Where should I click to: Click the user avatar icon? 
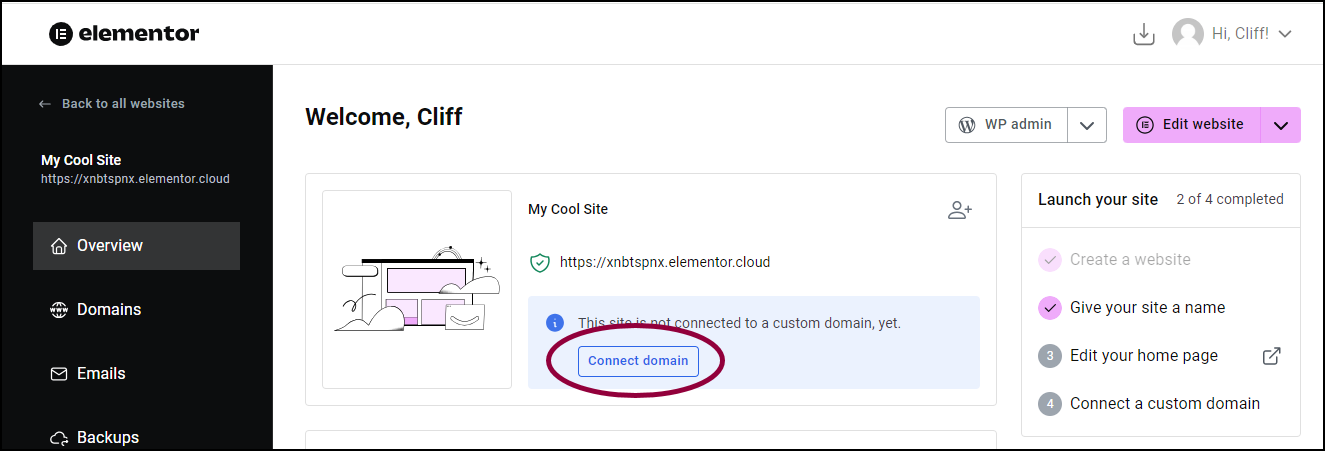coord(1188,34)
